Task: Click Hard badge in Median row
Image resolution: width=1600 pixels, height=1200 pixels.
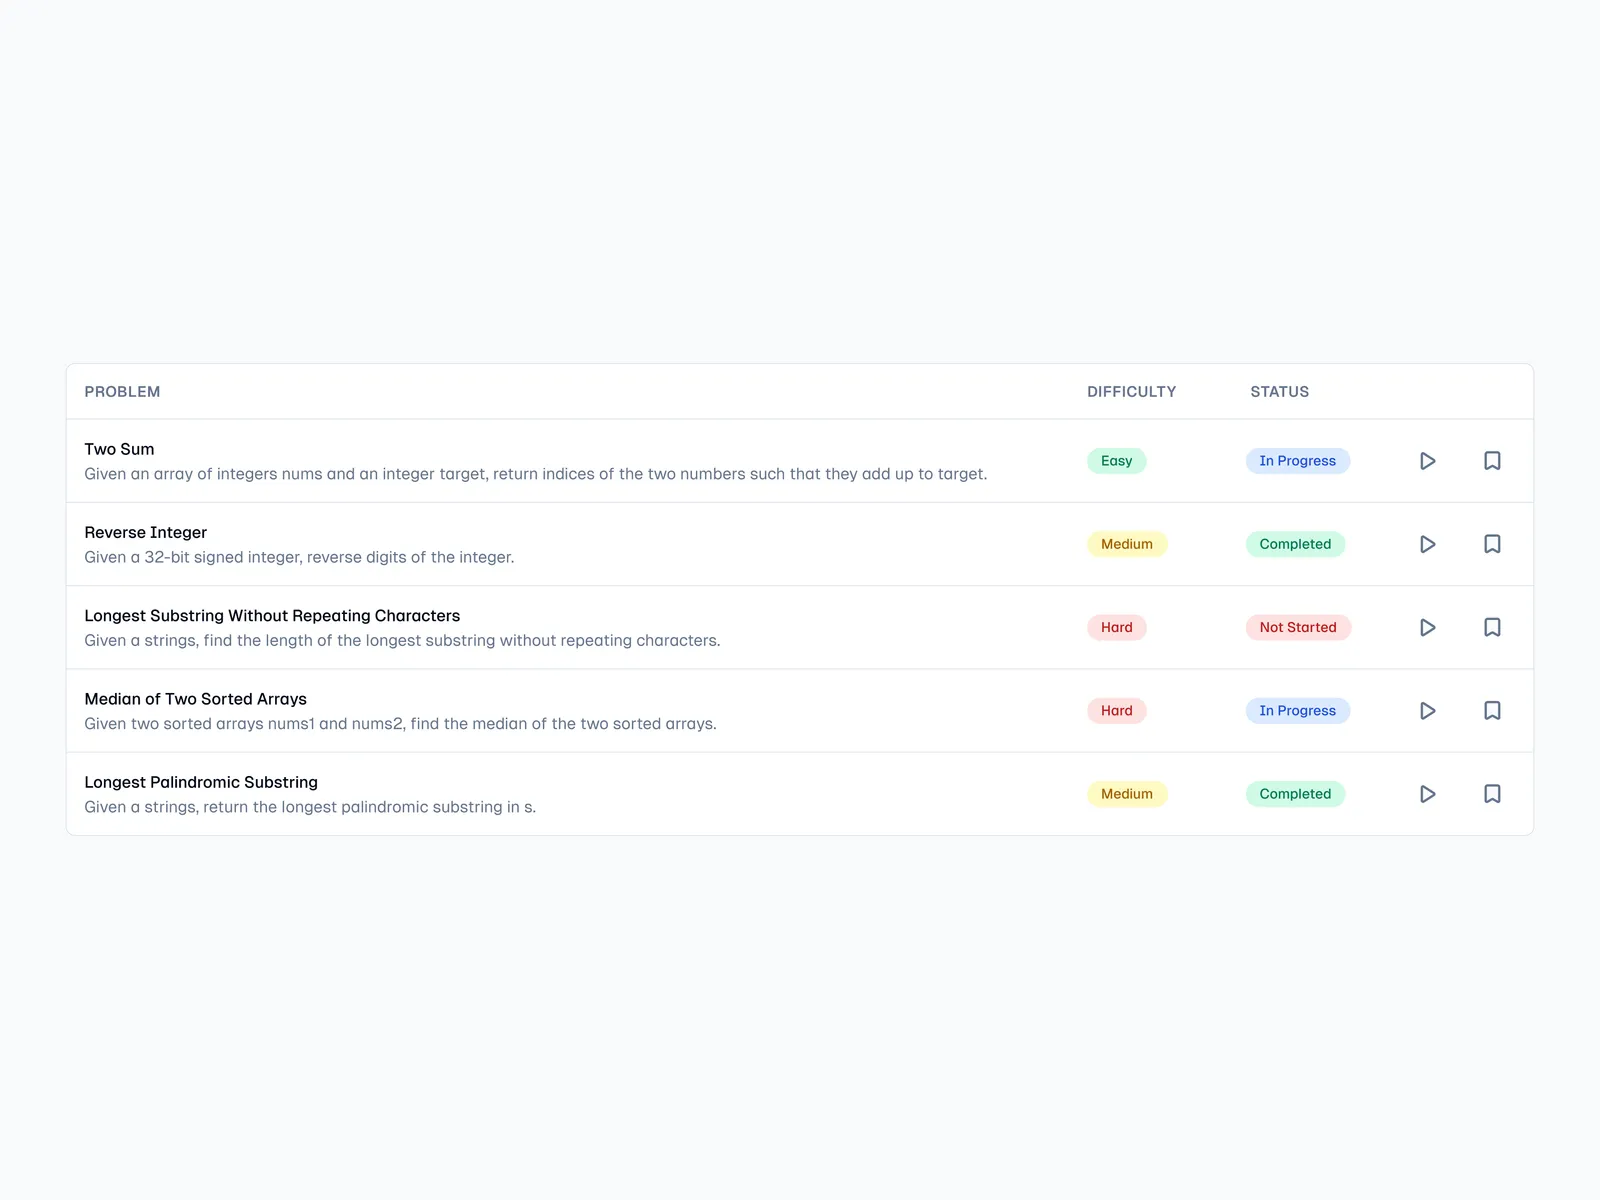Action: click(x=1116, y=711)
